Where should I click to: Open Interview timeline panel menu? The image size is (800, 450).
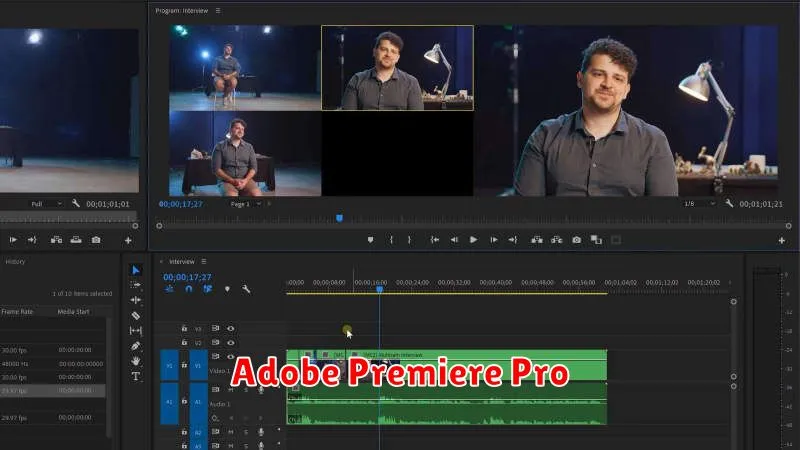coord(204,261)
